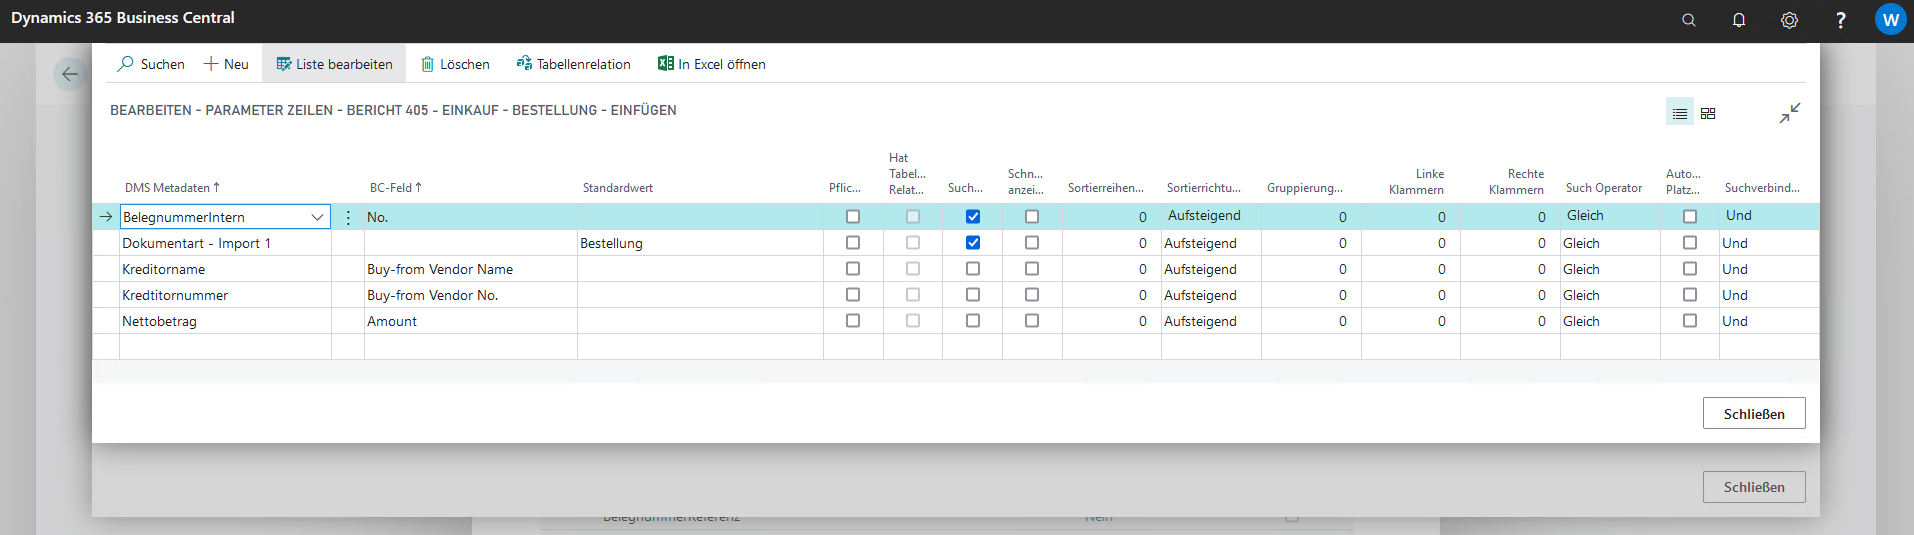Go back with the left arrow button
This screenshot has width=1914, height=535.
tap(70, 74)
